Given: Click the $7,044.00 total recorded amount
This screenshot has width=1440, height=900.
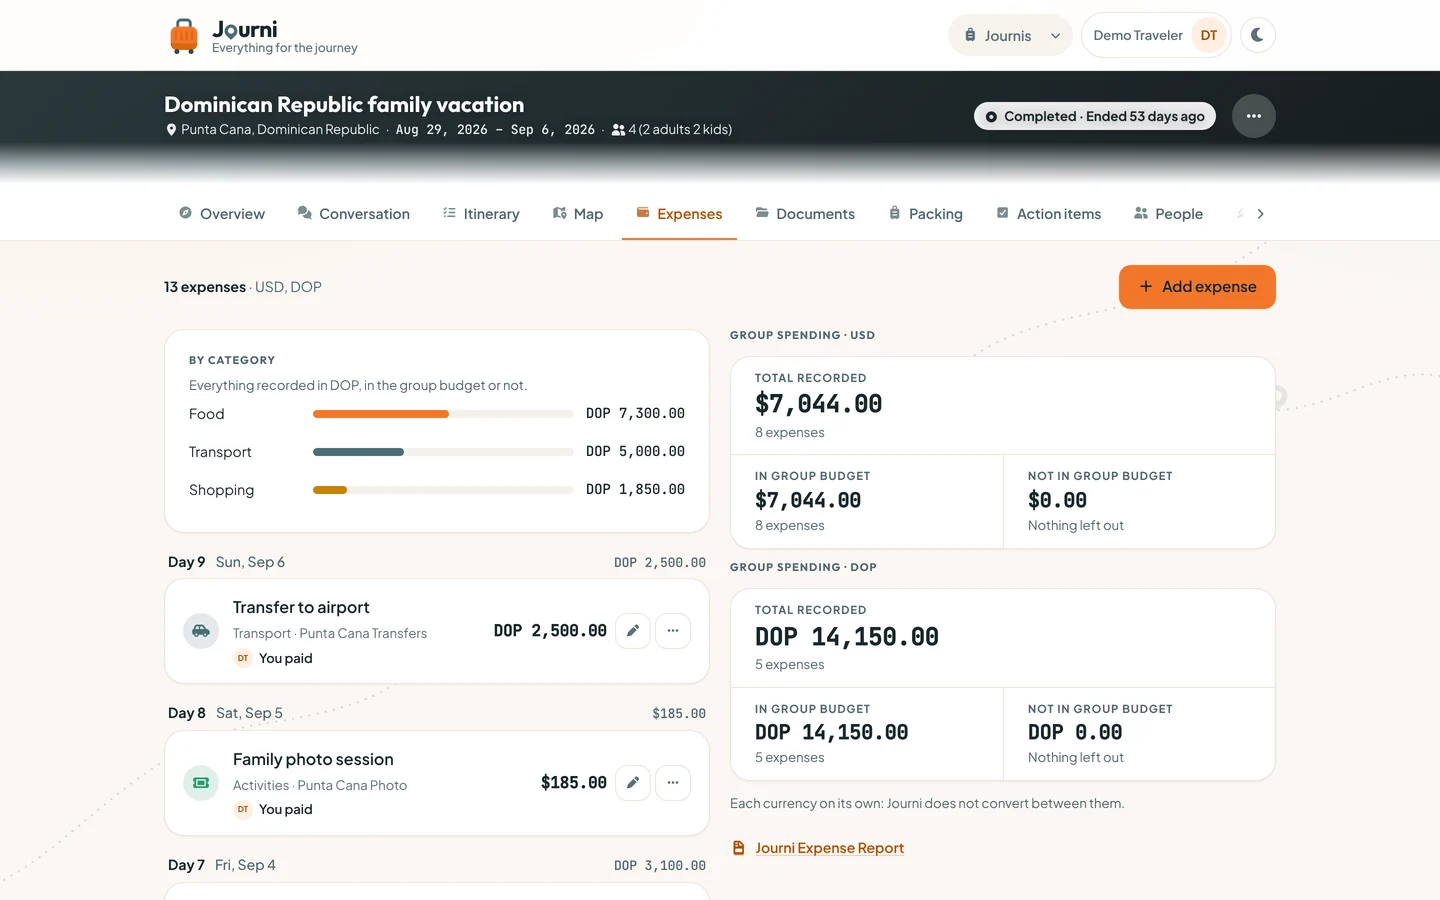Looking at the screenshot, I should pos(818,404).
